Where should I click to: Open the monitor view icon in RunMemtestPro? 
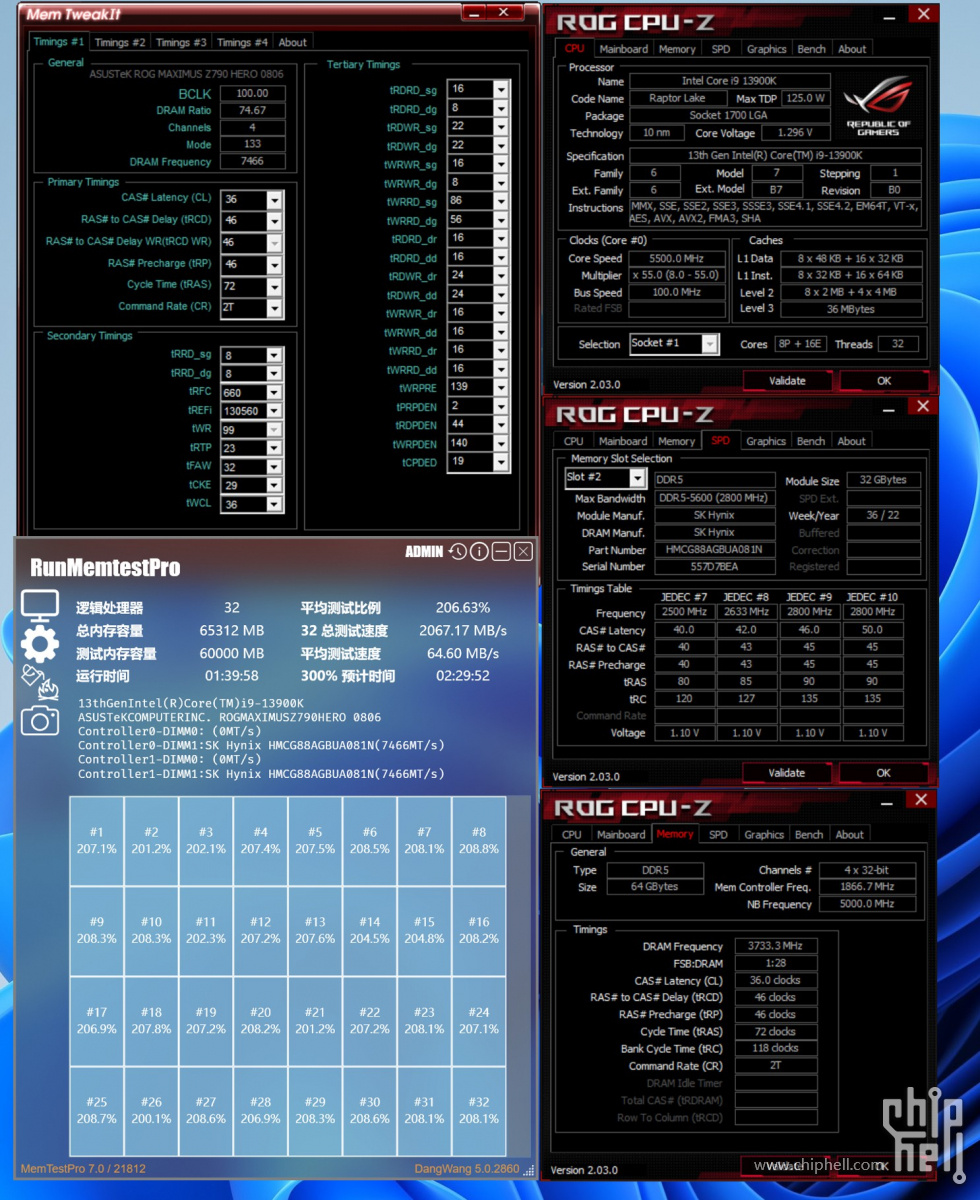(x=39, y=607)
